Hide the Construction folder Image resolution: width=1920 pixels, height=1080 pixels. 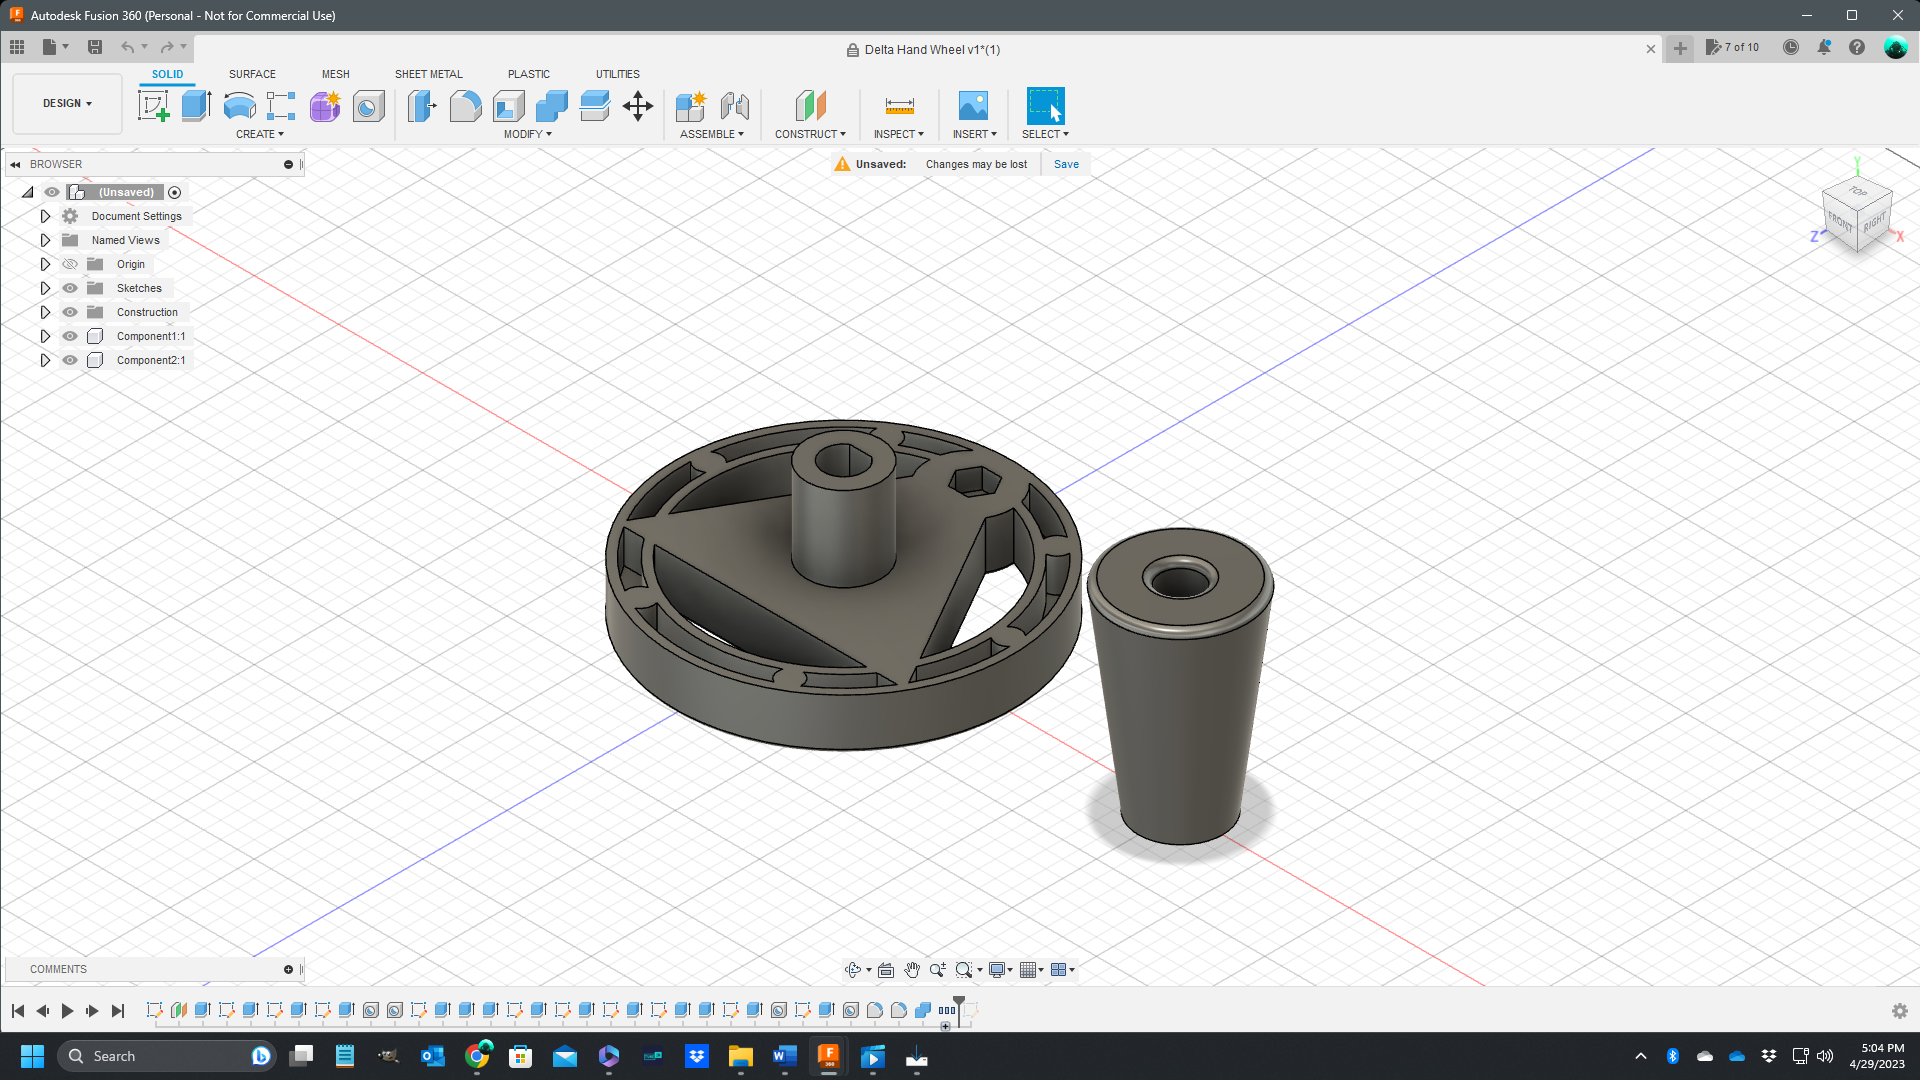coord(70,312)
